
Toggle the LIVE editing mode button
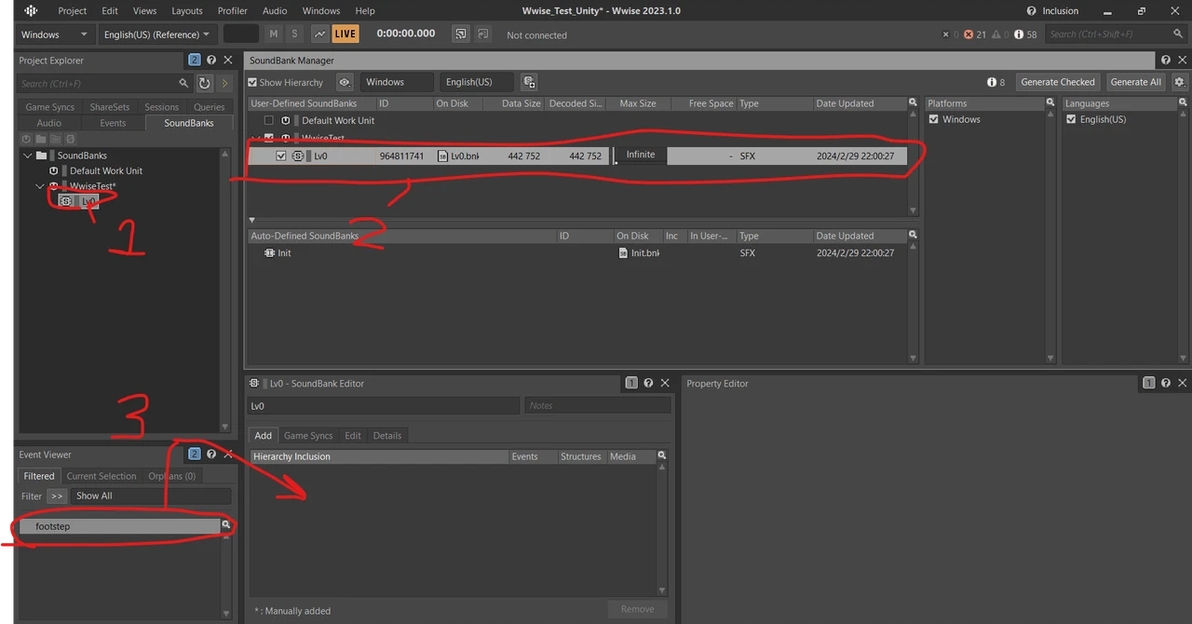click(345, 34)
